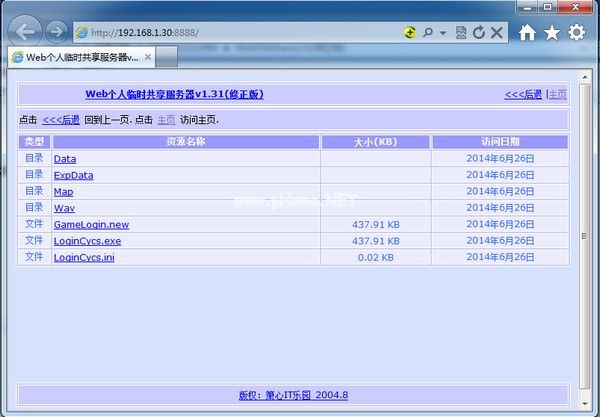Download the GameLogin.new file
Screen dimensions: 600x417
pos(91,224)
